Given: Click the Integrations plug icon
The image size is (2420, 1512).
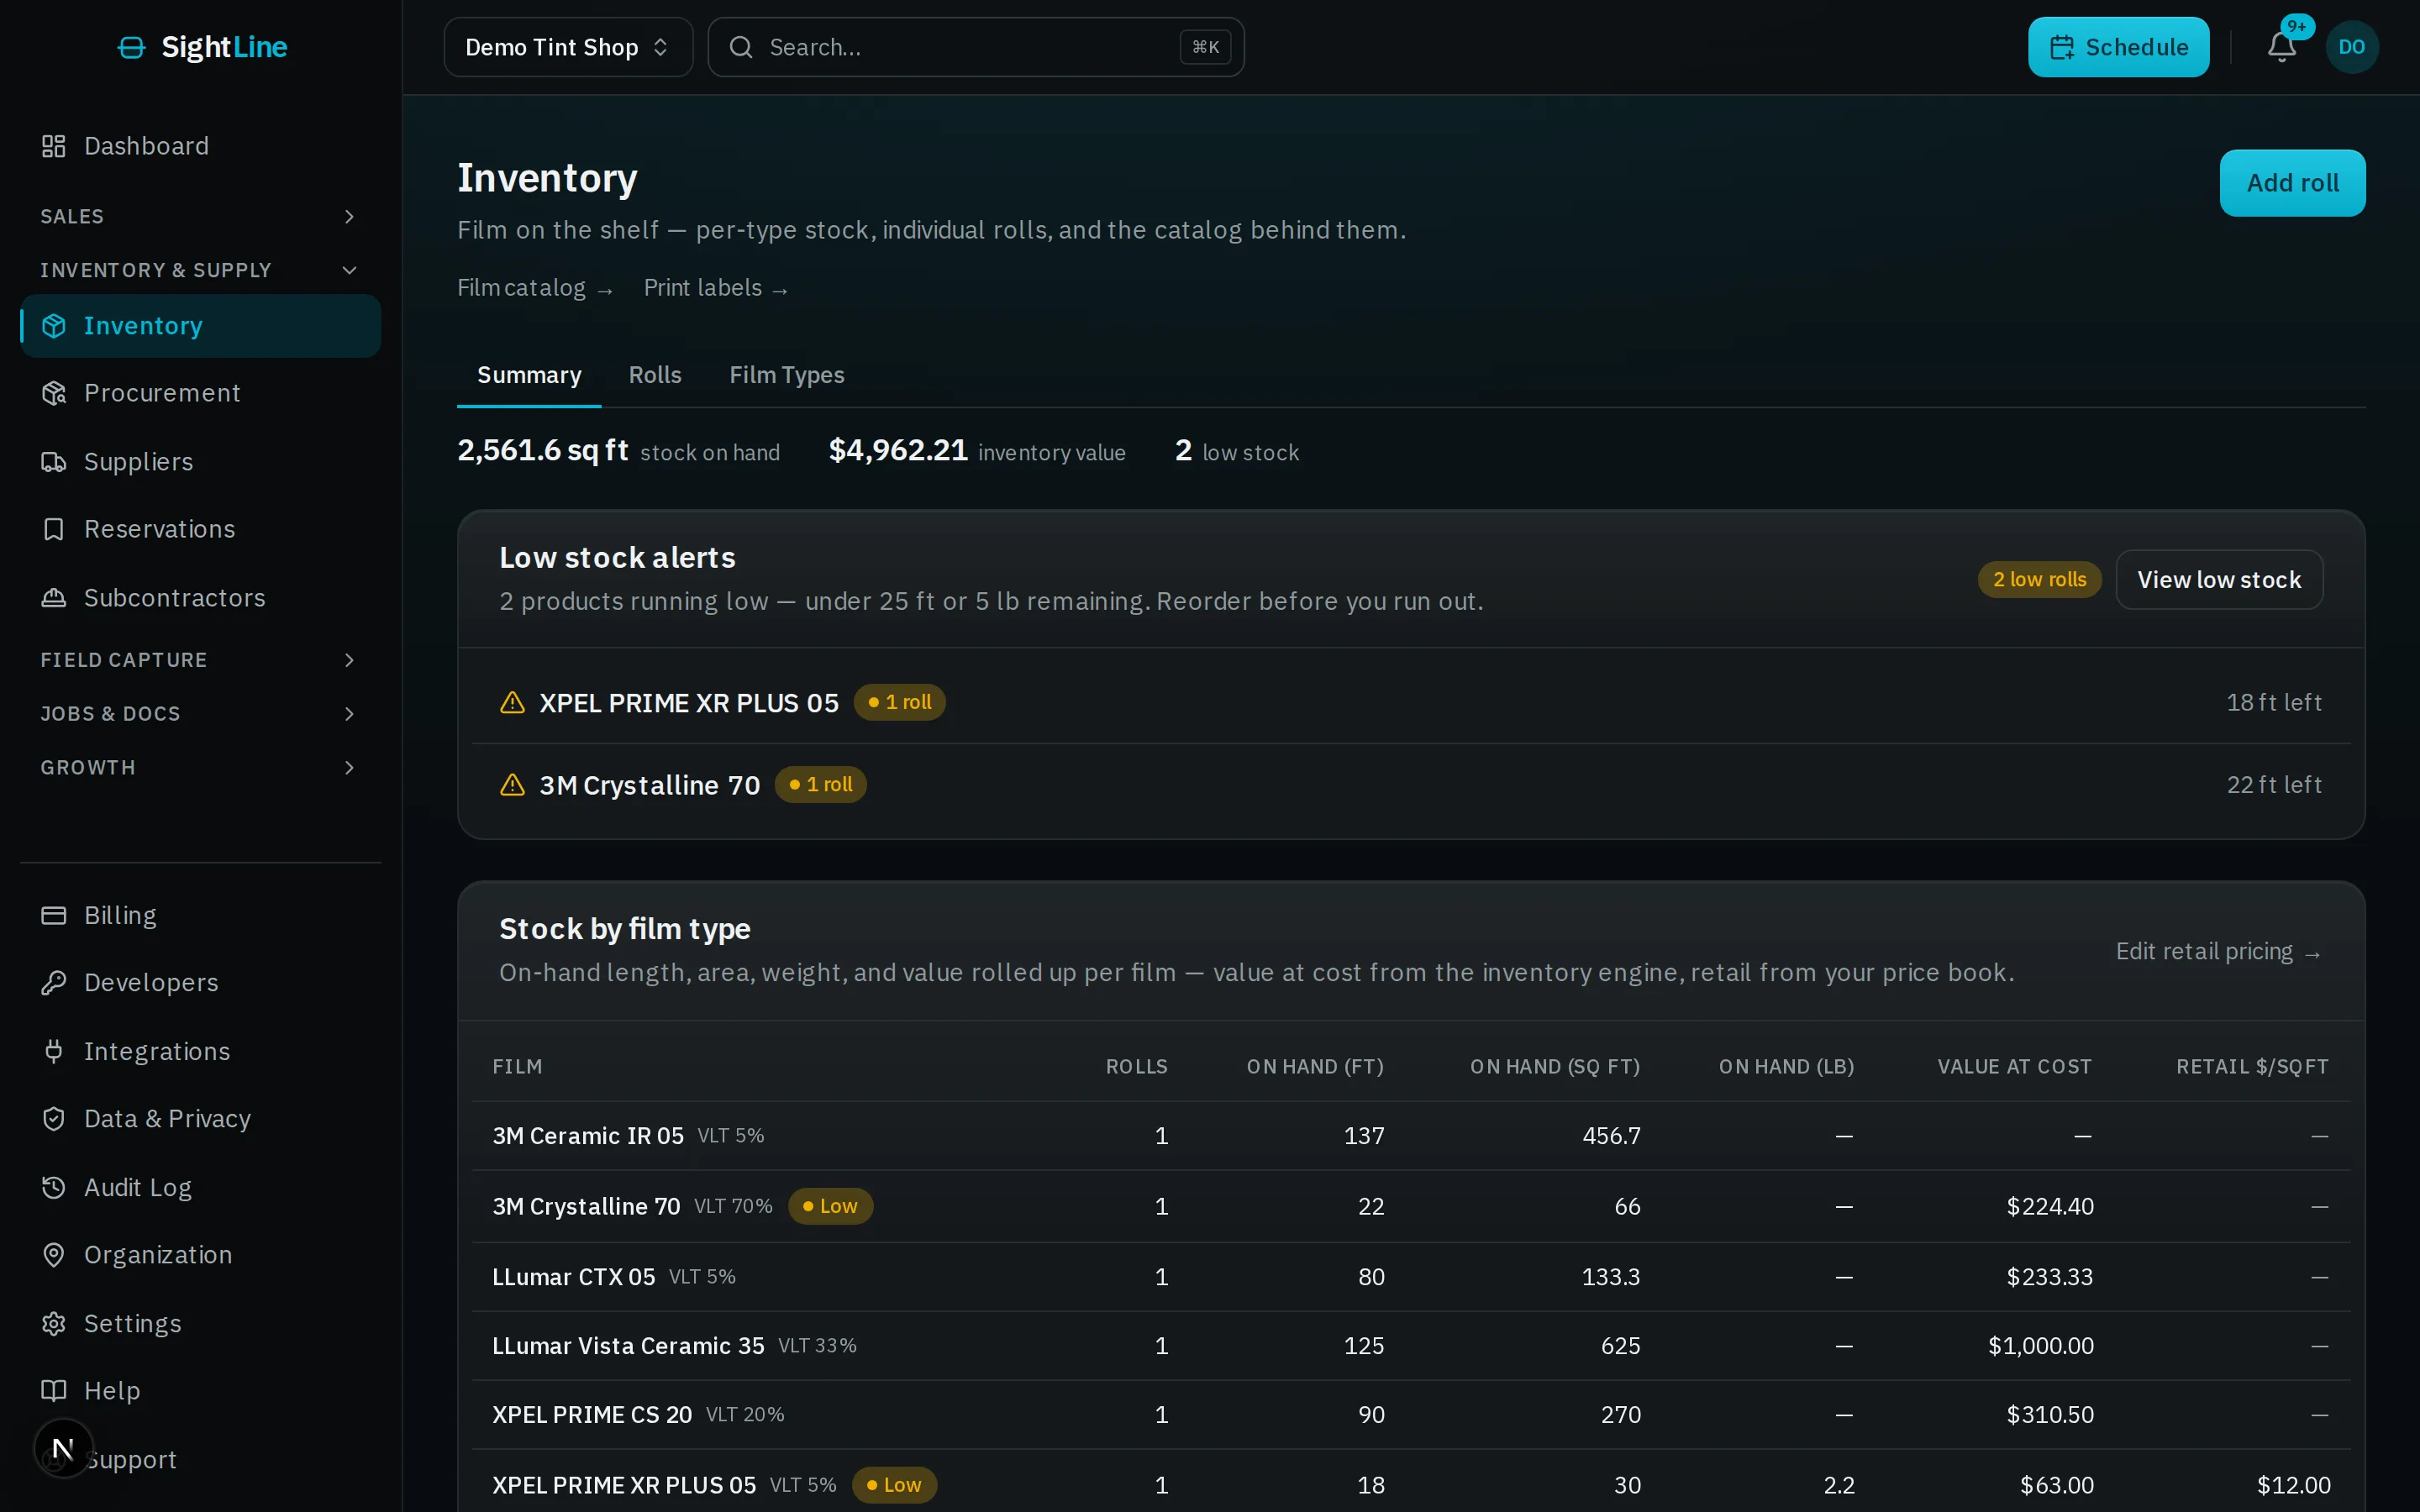Looking at the screenshot, I should (x=54, y=1051).
